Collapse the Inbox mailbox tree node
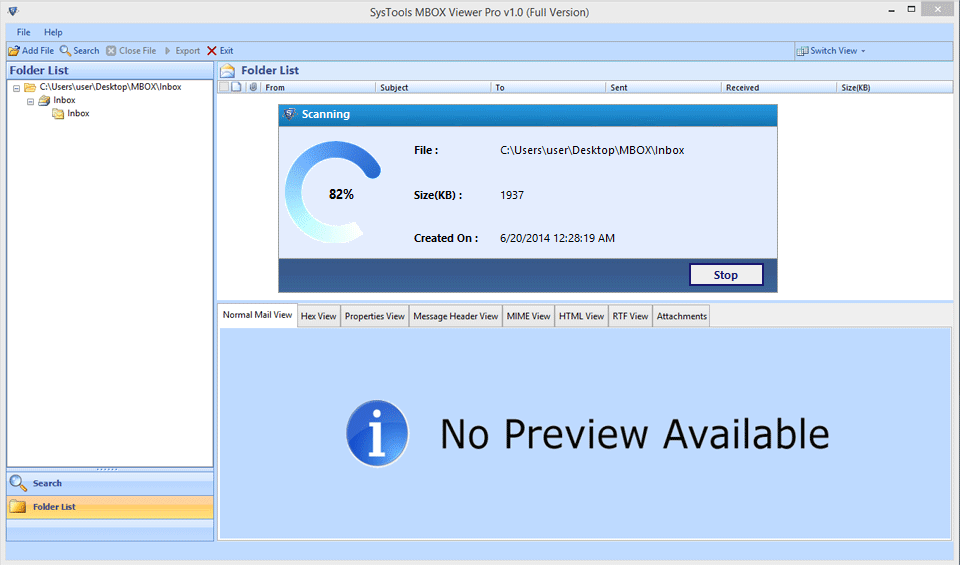The image size is (960, 565). point(30,102)
